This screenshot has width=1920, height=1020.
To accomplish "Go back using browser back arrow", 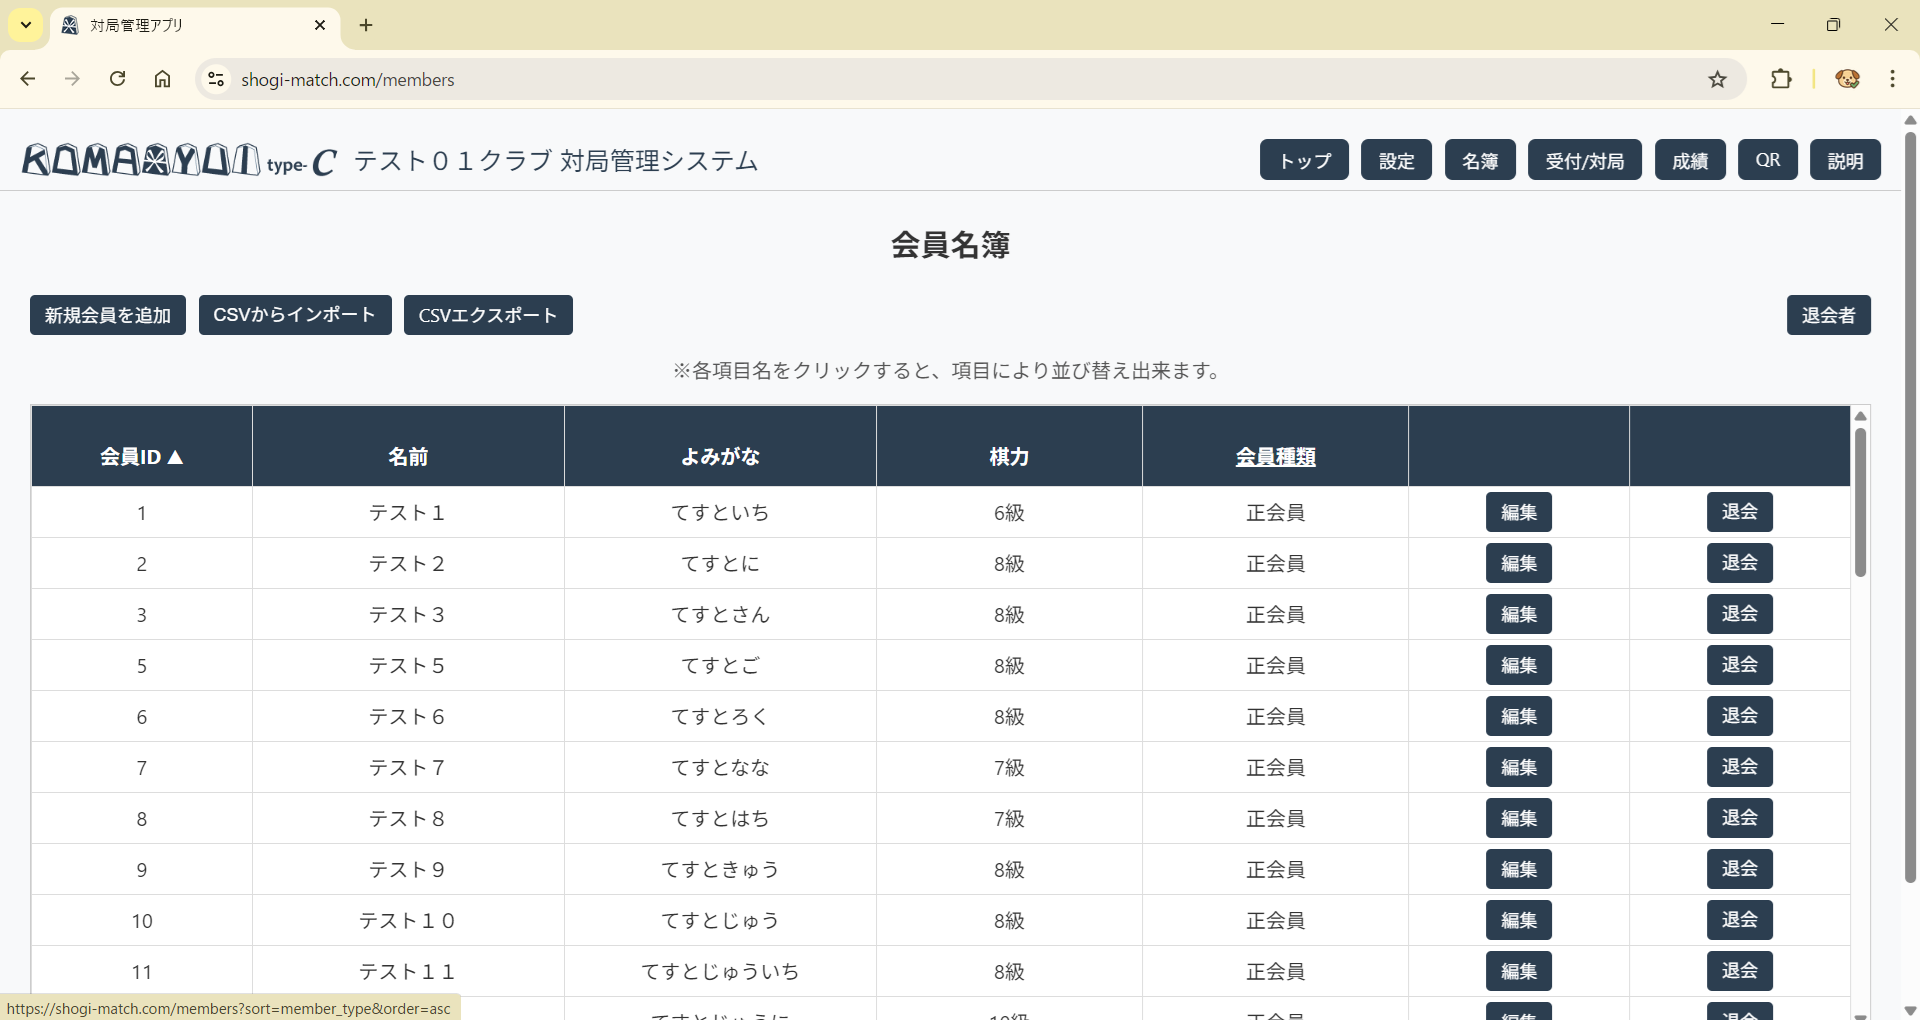I will 28,79.
